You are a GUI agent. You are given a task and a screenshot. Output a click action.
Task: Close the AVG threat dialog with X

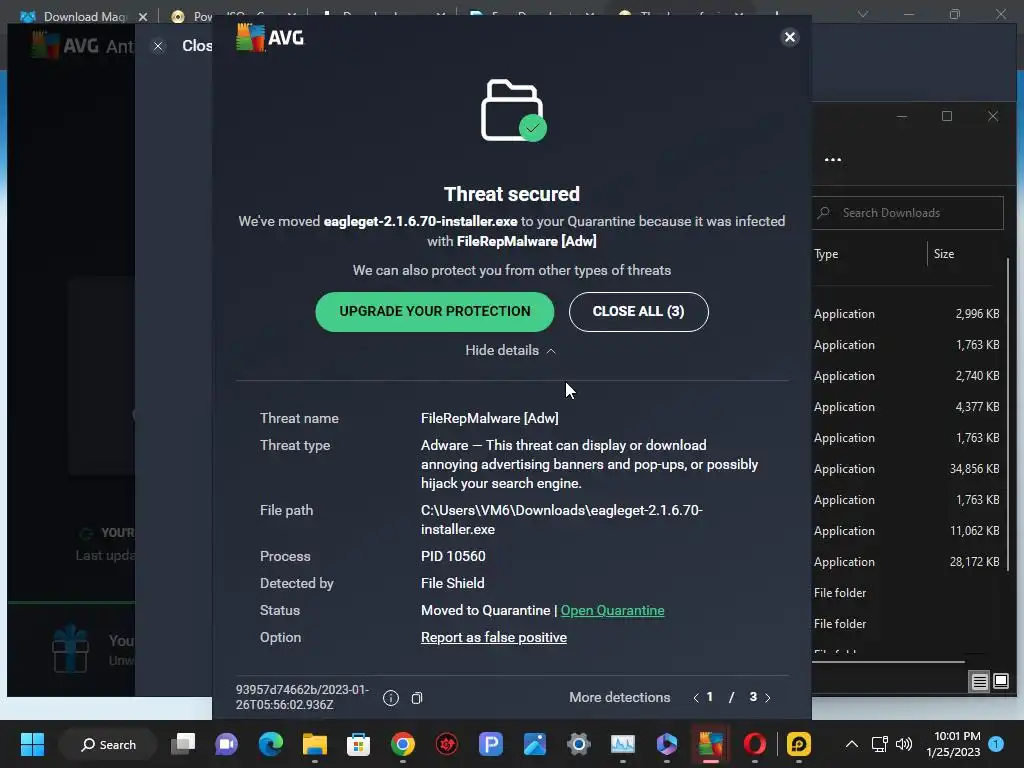click(x=790, y=37)
